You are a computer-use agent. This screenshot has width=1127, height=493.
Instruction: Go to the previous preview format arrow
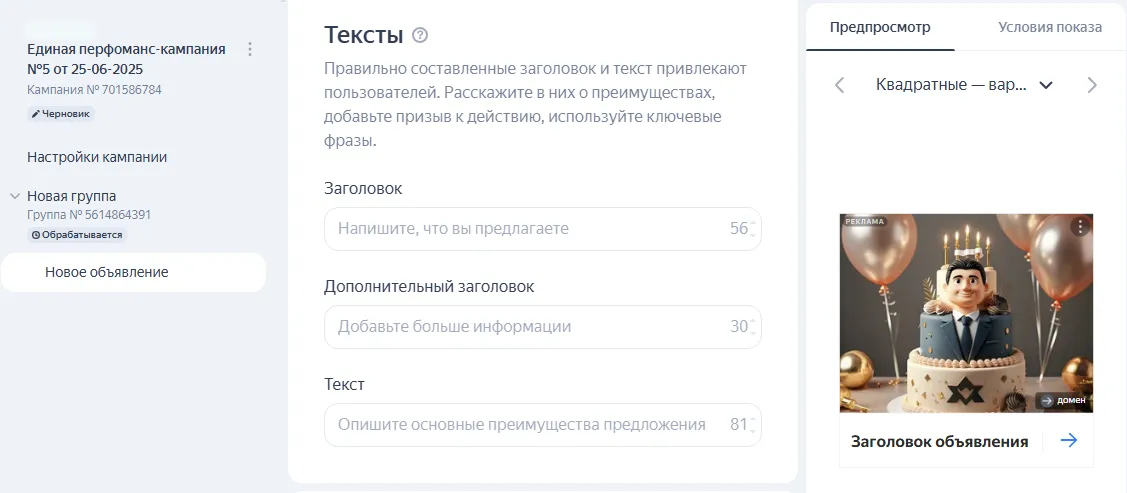point(840,85)
